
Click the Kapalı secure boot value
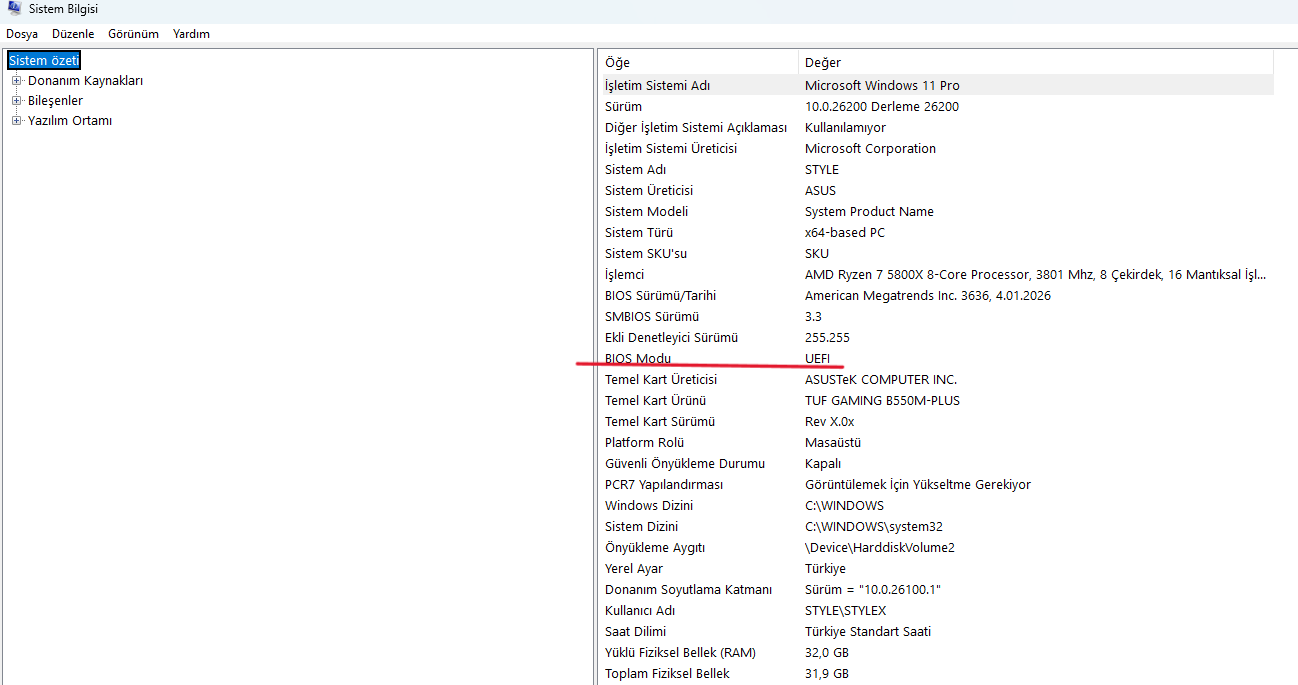(823, 464)
